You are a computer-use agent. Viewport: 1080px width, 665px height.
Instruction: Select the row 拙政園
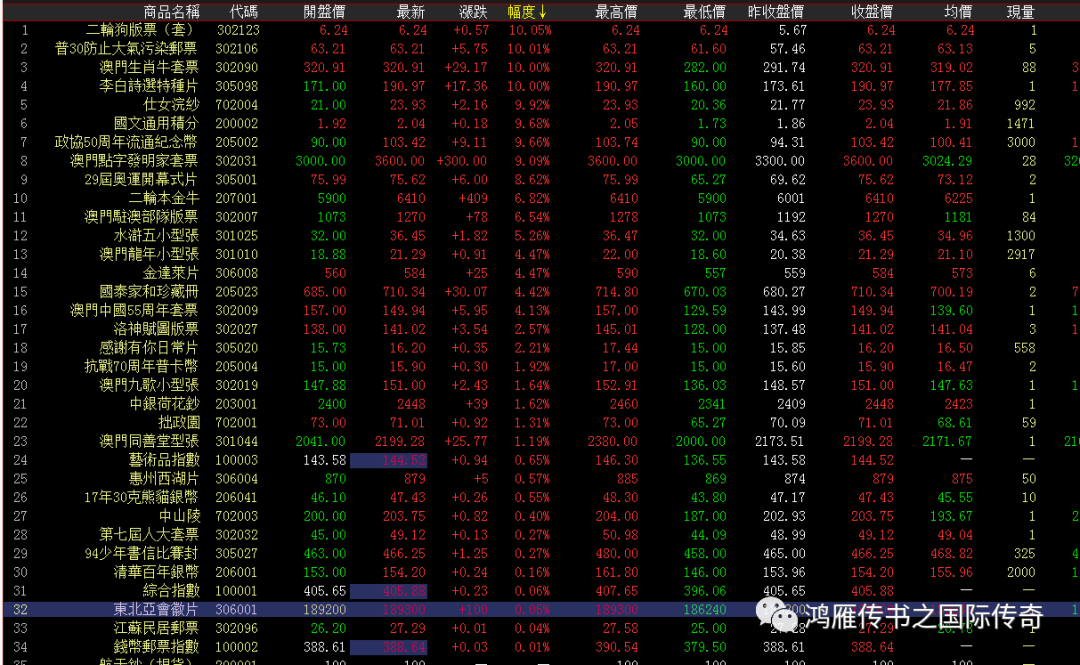tap(541, 422)
